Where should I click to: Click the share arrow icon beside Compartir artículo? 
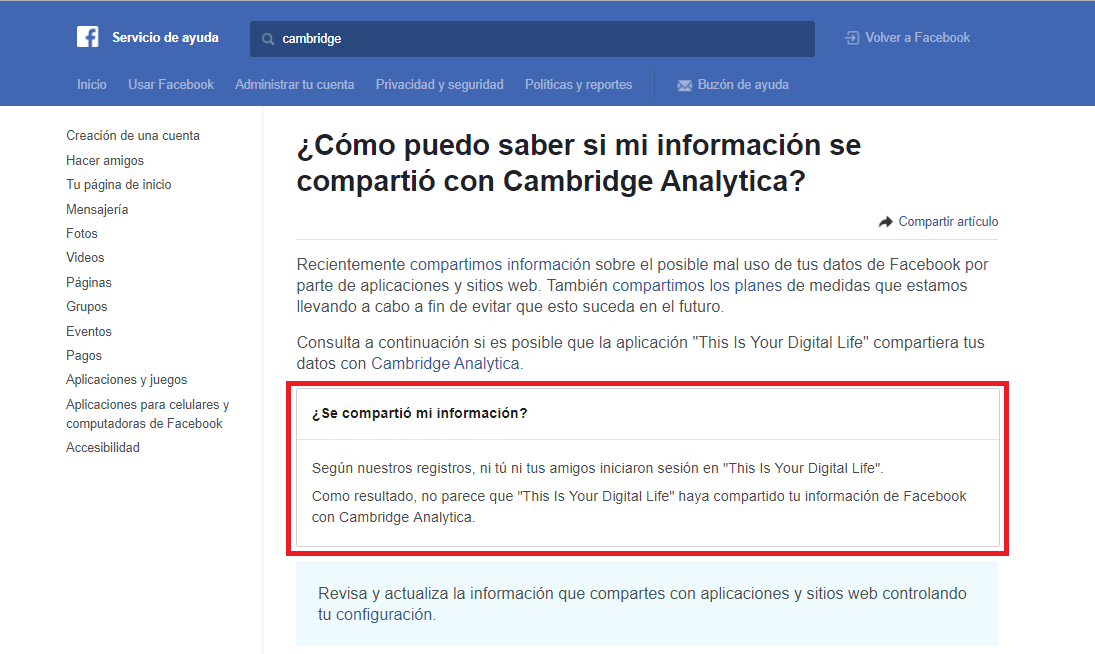(x=885, y=222)
